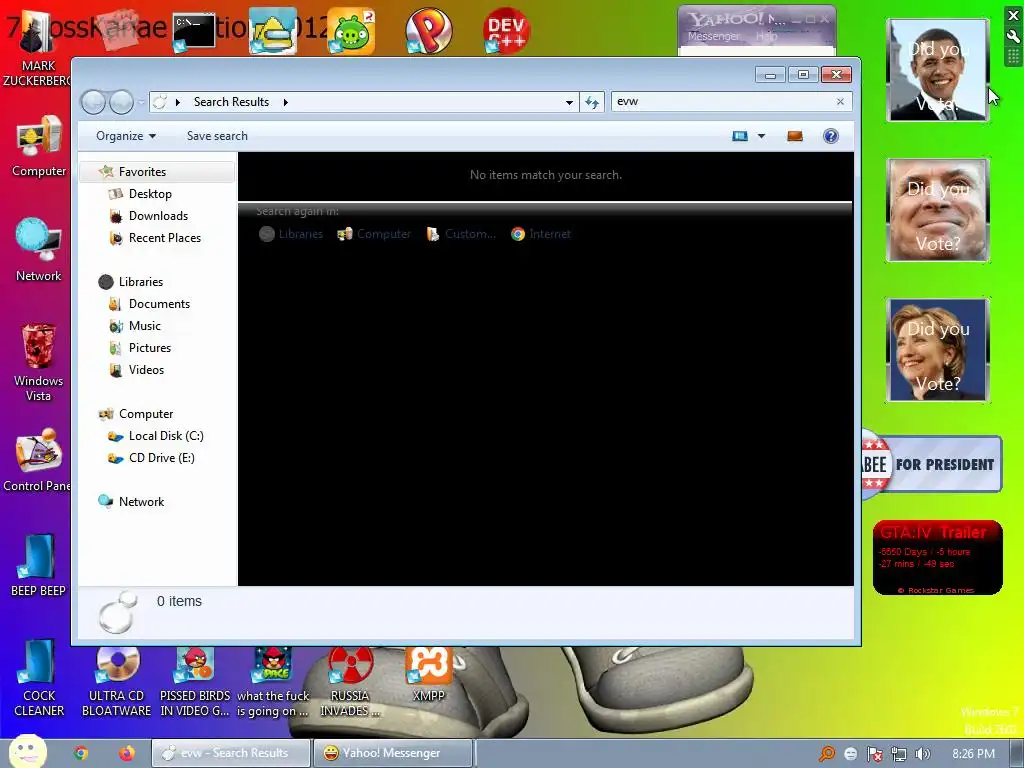Open the Action Center flag tray icon
This screenshot has height=768, width=1024.
874,754
